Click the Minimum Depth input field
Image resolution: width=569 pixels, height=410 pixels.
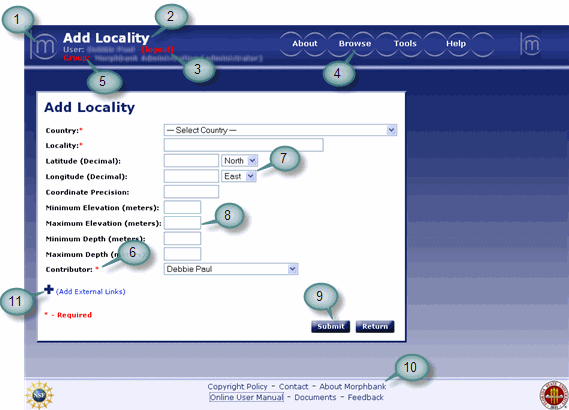(182, 238)
